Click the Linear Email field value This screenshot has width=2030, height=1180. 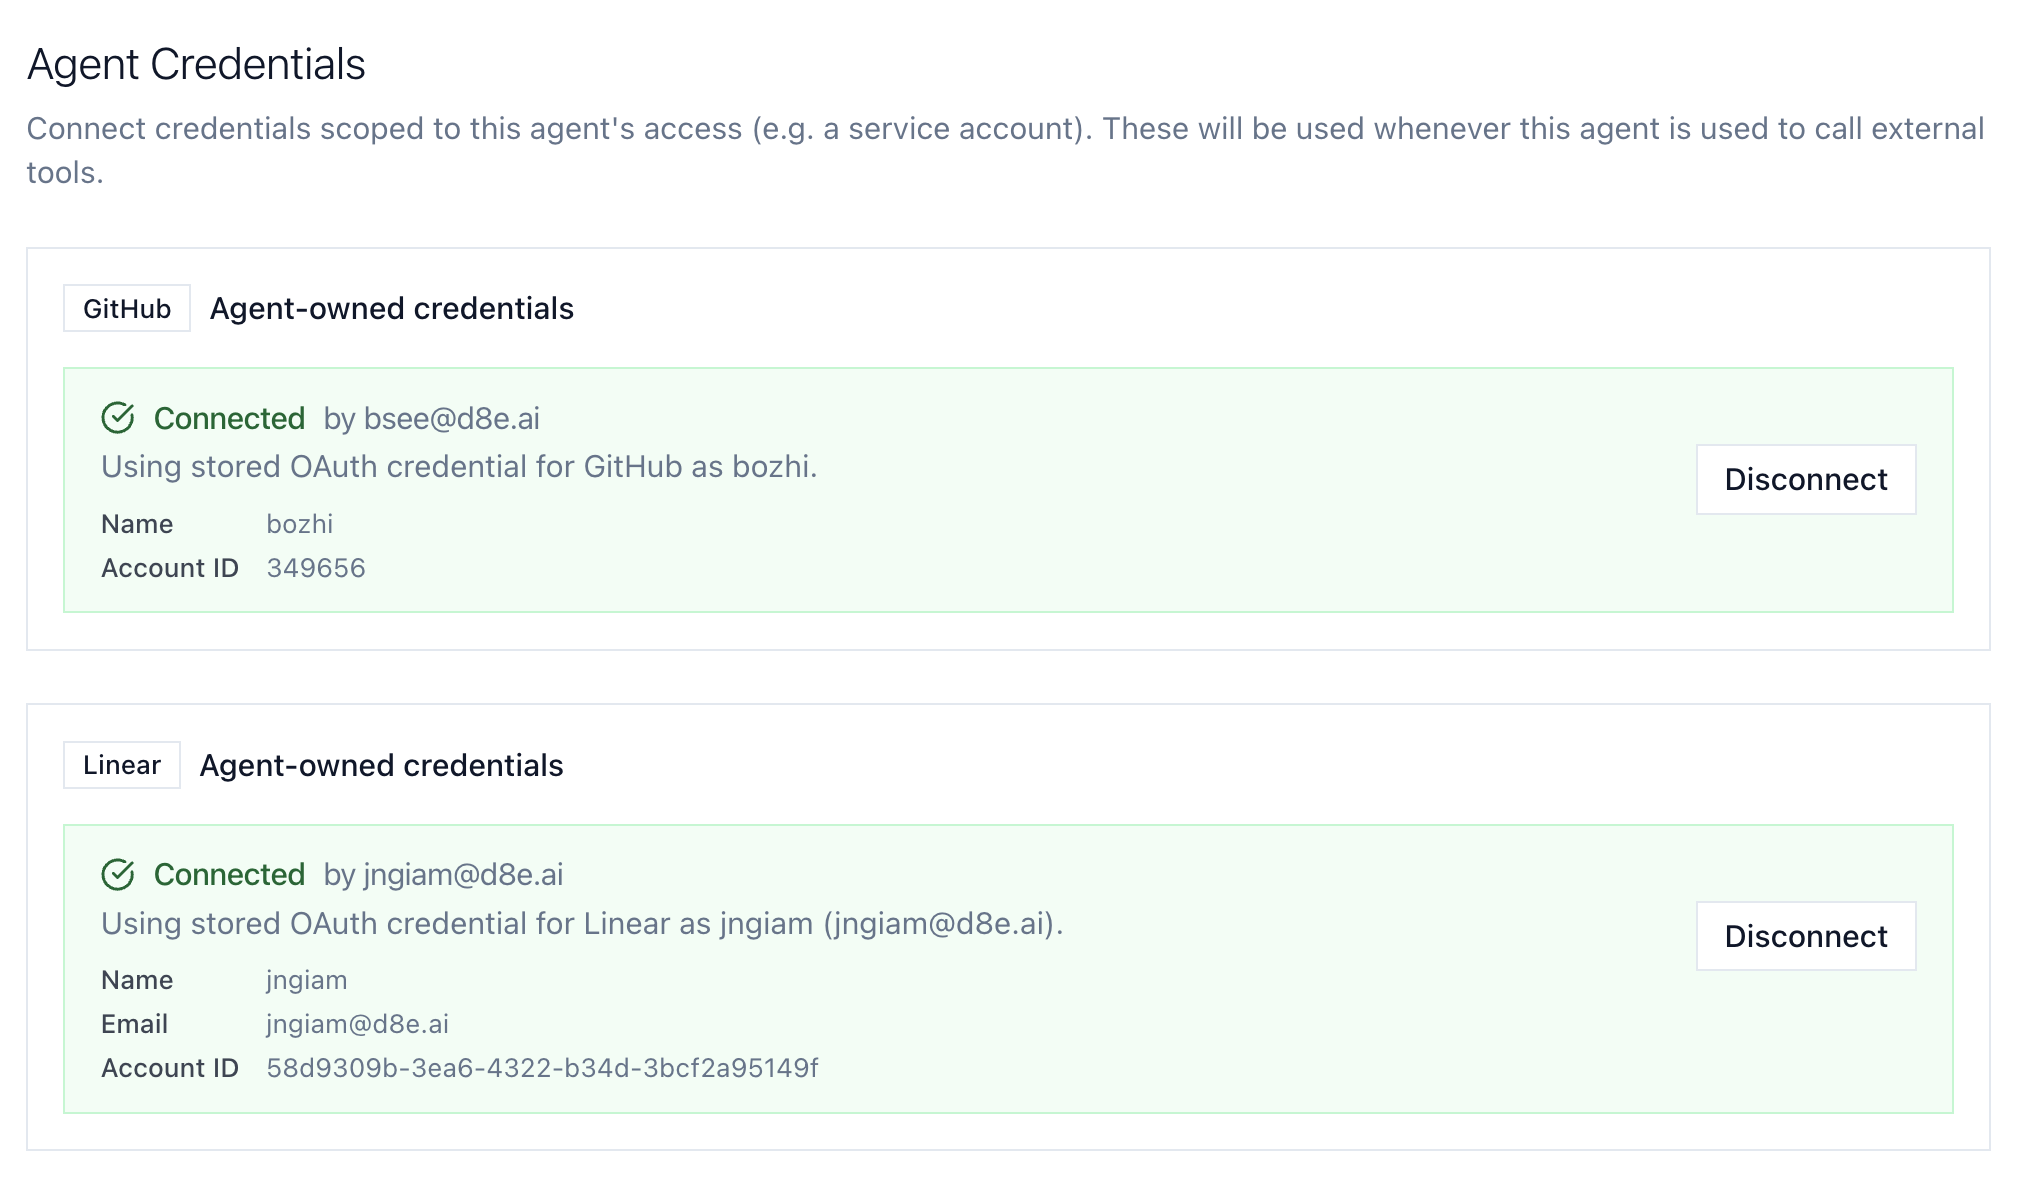(x=357, y=1024)
